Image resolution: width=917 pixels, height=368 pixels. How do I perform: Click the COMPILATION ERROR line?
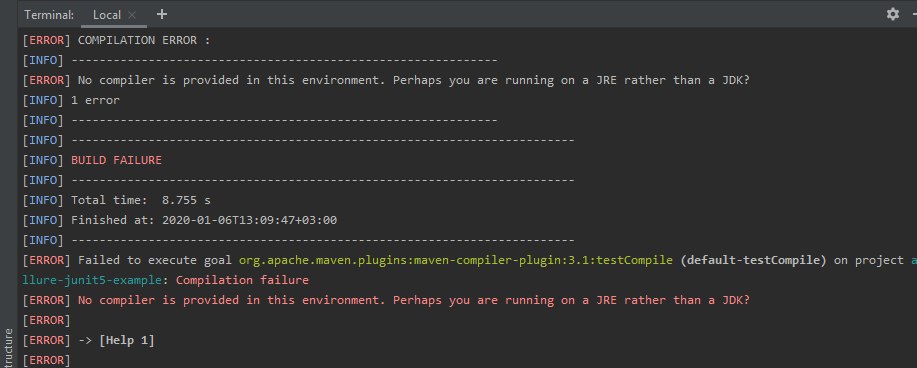click(x=116, y=40)
